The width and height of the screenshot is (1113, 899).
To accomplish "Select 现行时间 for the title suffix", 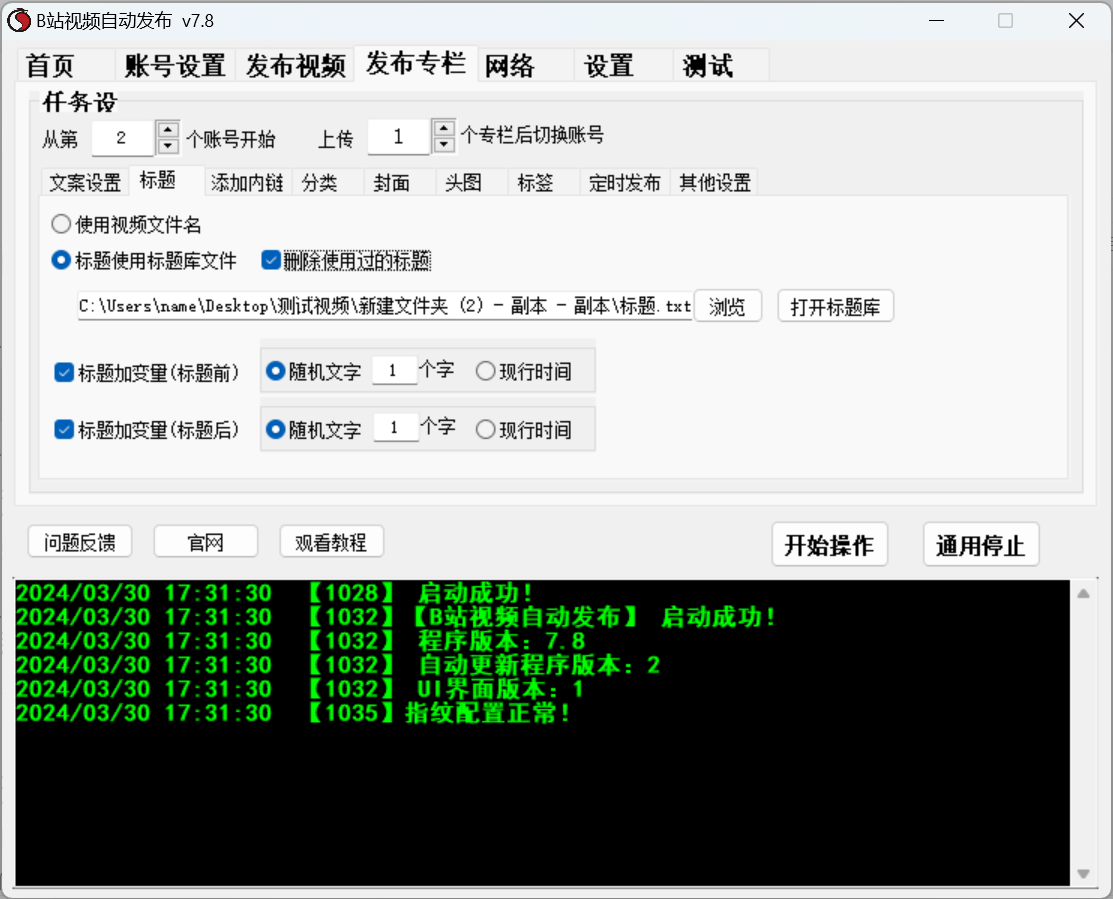I will click(524, 429).
